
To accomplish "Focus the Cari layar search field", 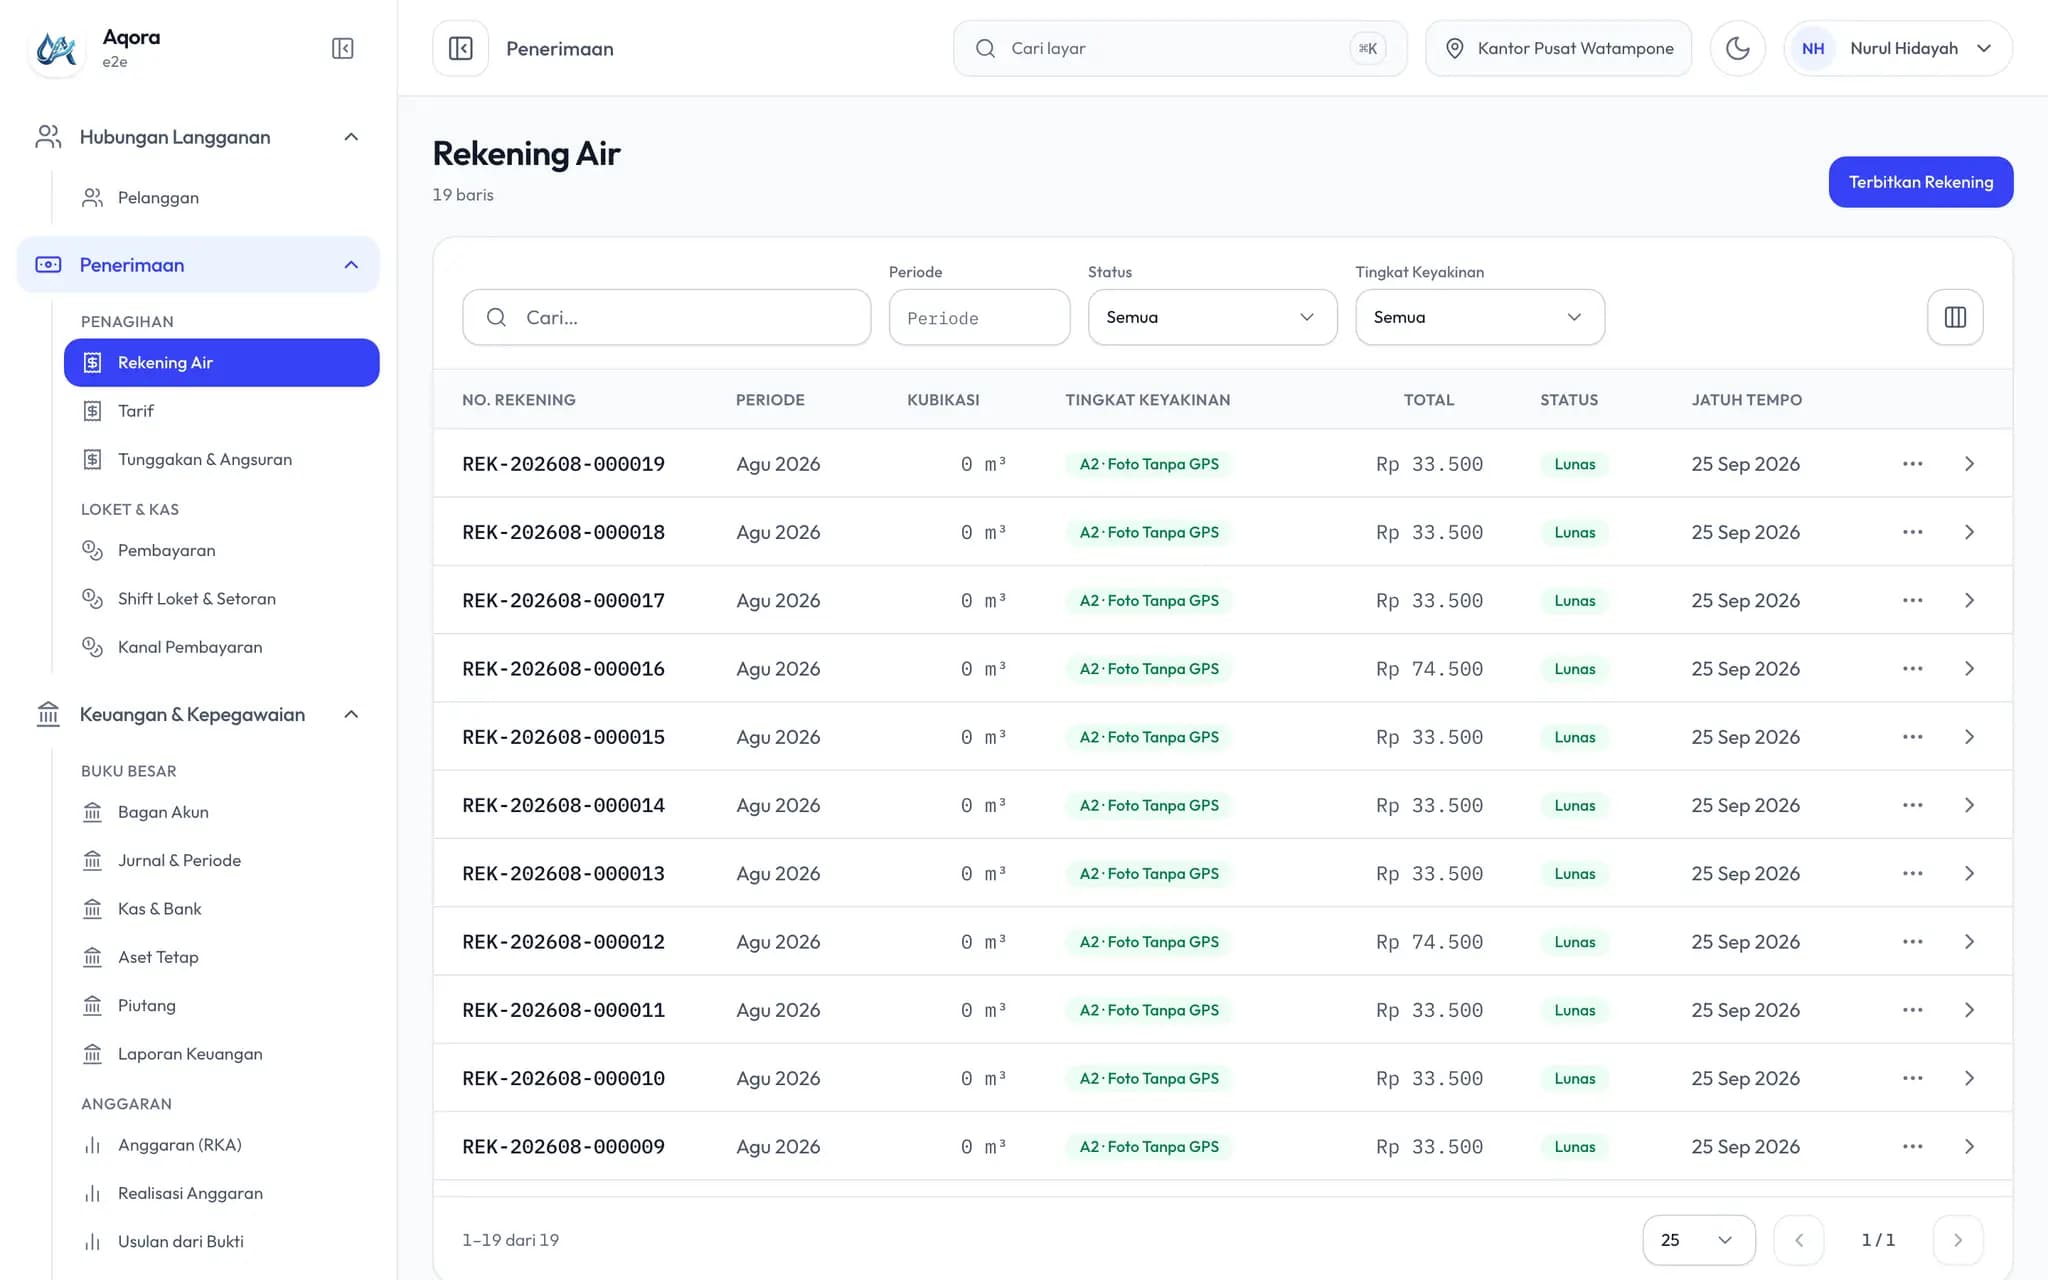I will (1180, 48).
